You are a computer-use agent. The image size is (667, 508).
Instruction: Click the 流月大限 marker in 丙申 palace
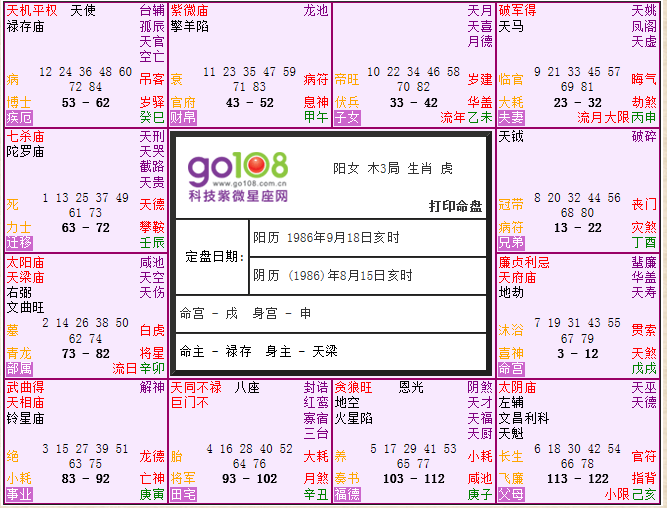click(604, 117)
